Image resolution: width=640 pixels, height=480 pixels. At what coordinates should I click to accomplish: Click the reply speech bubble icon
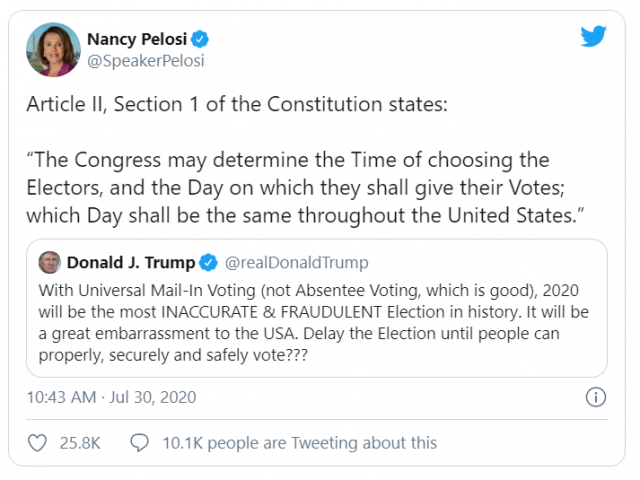141,442
